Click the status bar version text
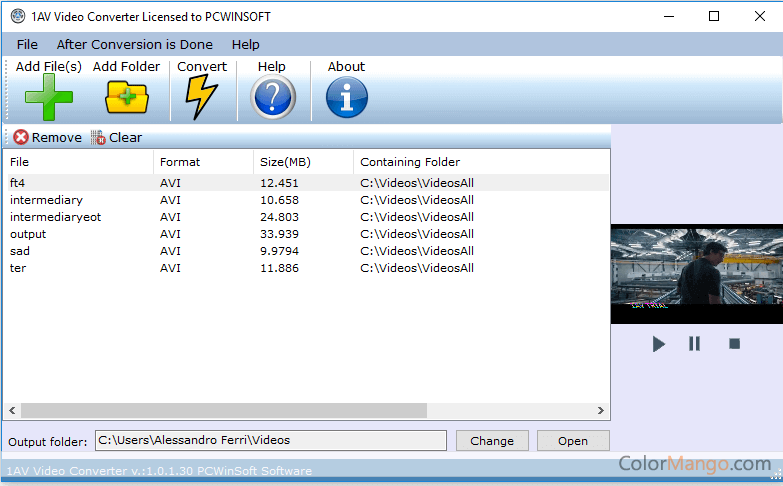This screenshot has height=486, width=783. [159, 471]
